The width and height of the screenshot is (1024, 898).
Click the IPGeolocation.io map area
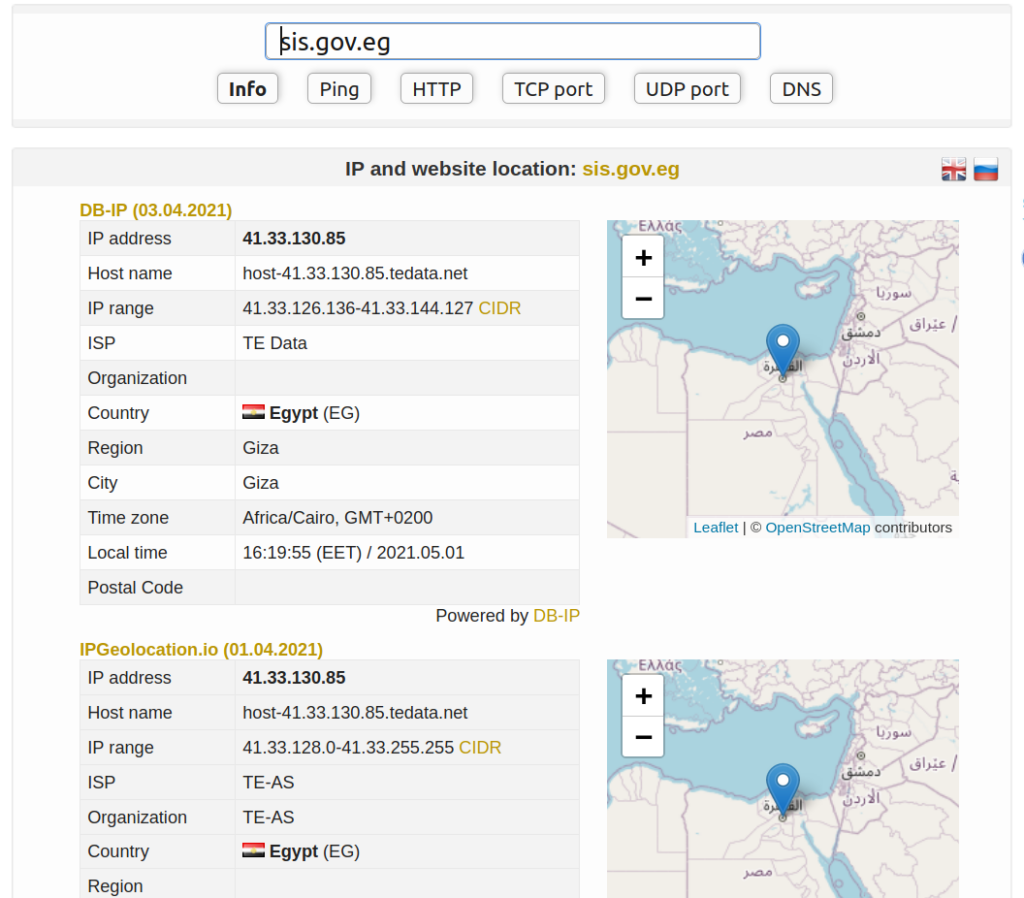pos(783,778)
